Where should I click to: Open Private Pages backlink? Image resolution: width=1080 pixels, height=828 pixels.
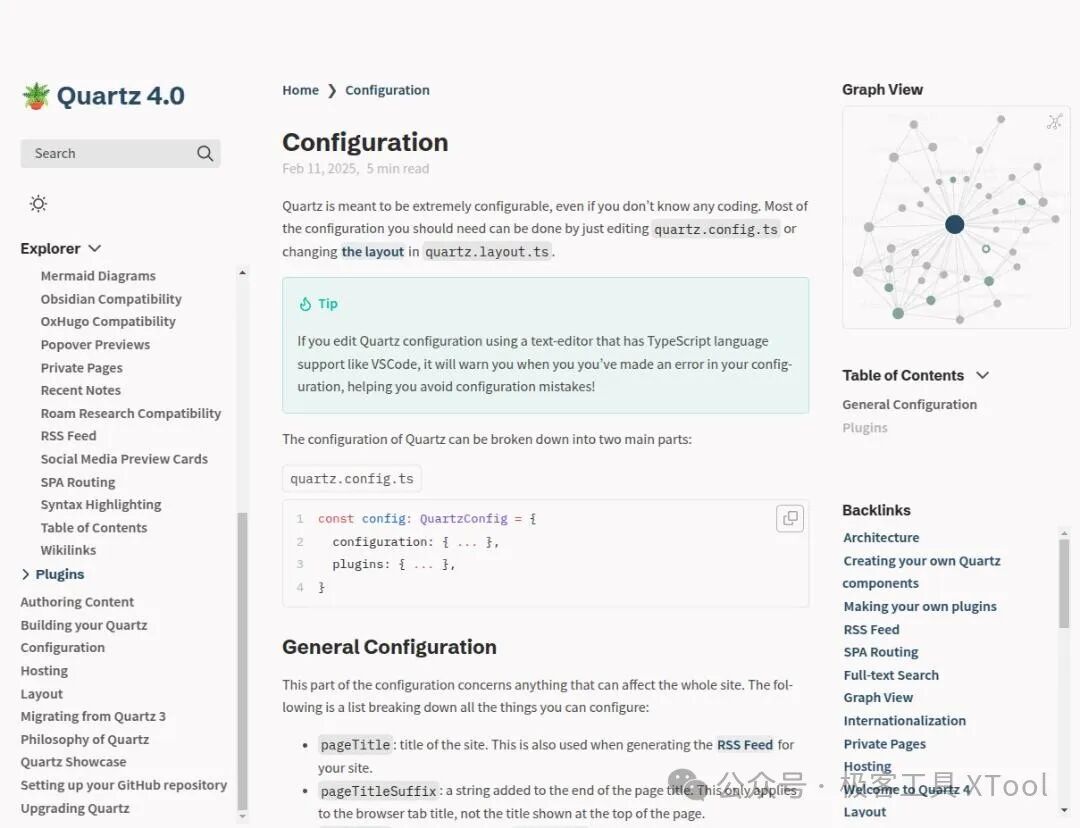pyautogui.click(x=884, y=744)
